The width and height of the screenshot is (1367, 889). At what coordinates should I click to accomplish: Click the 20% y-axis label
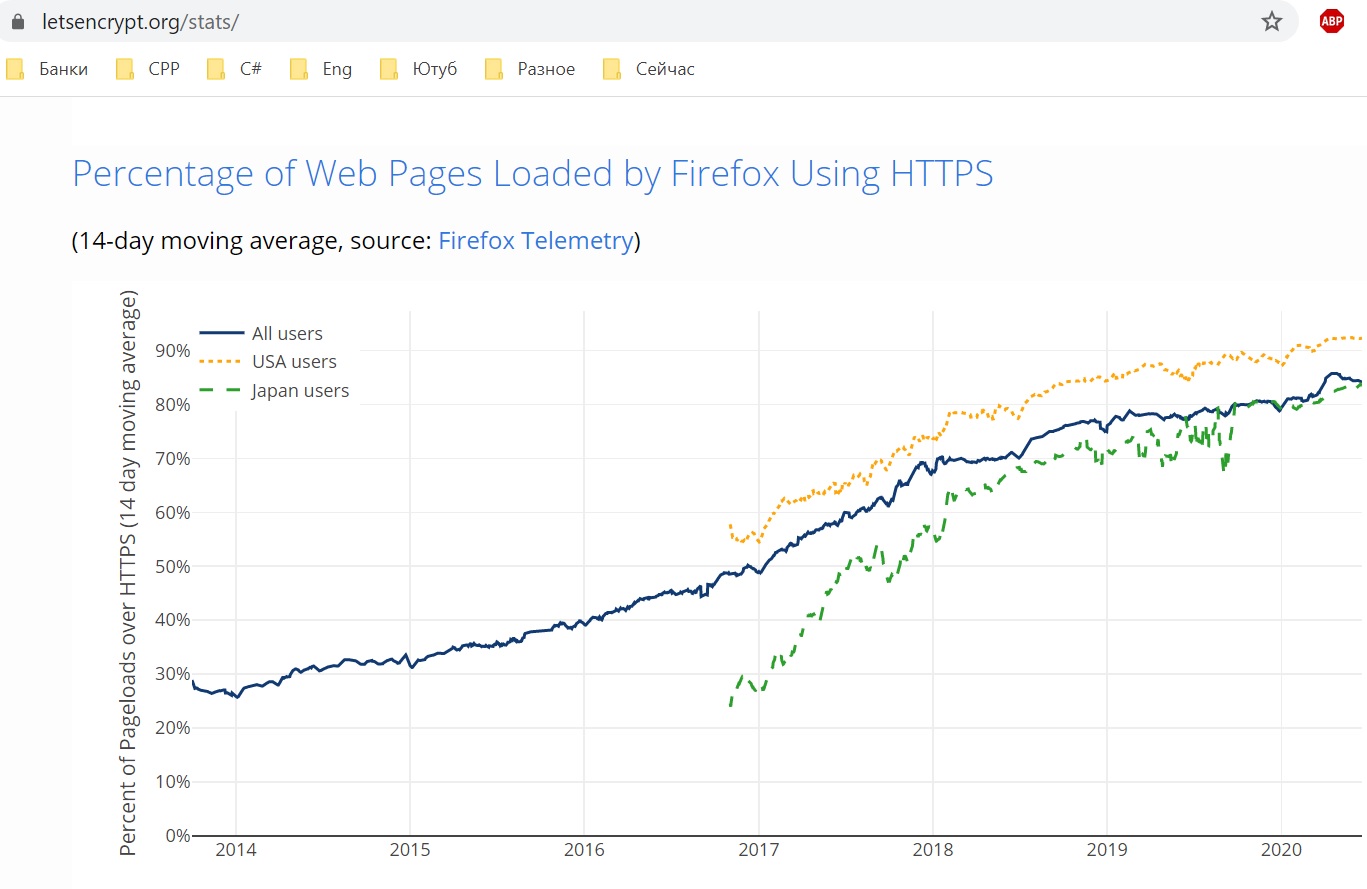coord(171,728)
